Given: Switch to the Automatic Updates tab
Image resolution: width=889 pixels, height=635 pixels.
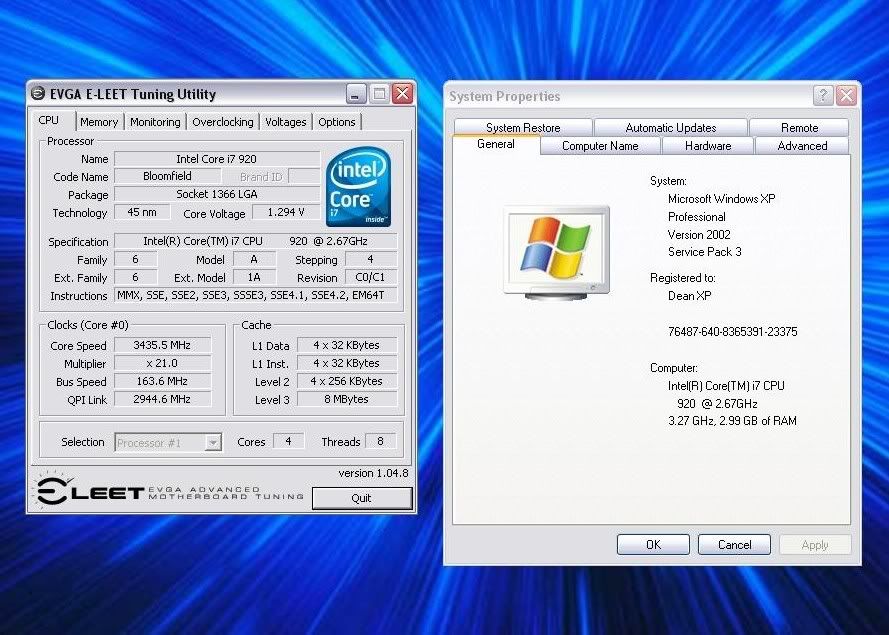Looking at the screenshot, I should click(670, 128).
